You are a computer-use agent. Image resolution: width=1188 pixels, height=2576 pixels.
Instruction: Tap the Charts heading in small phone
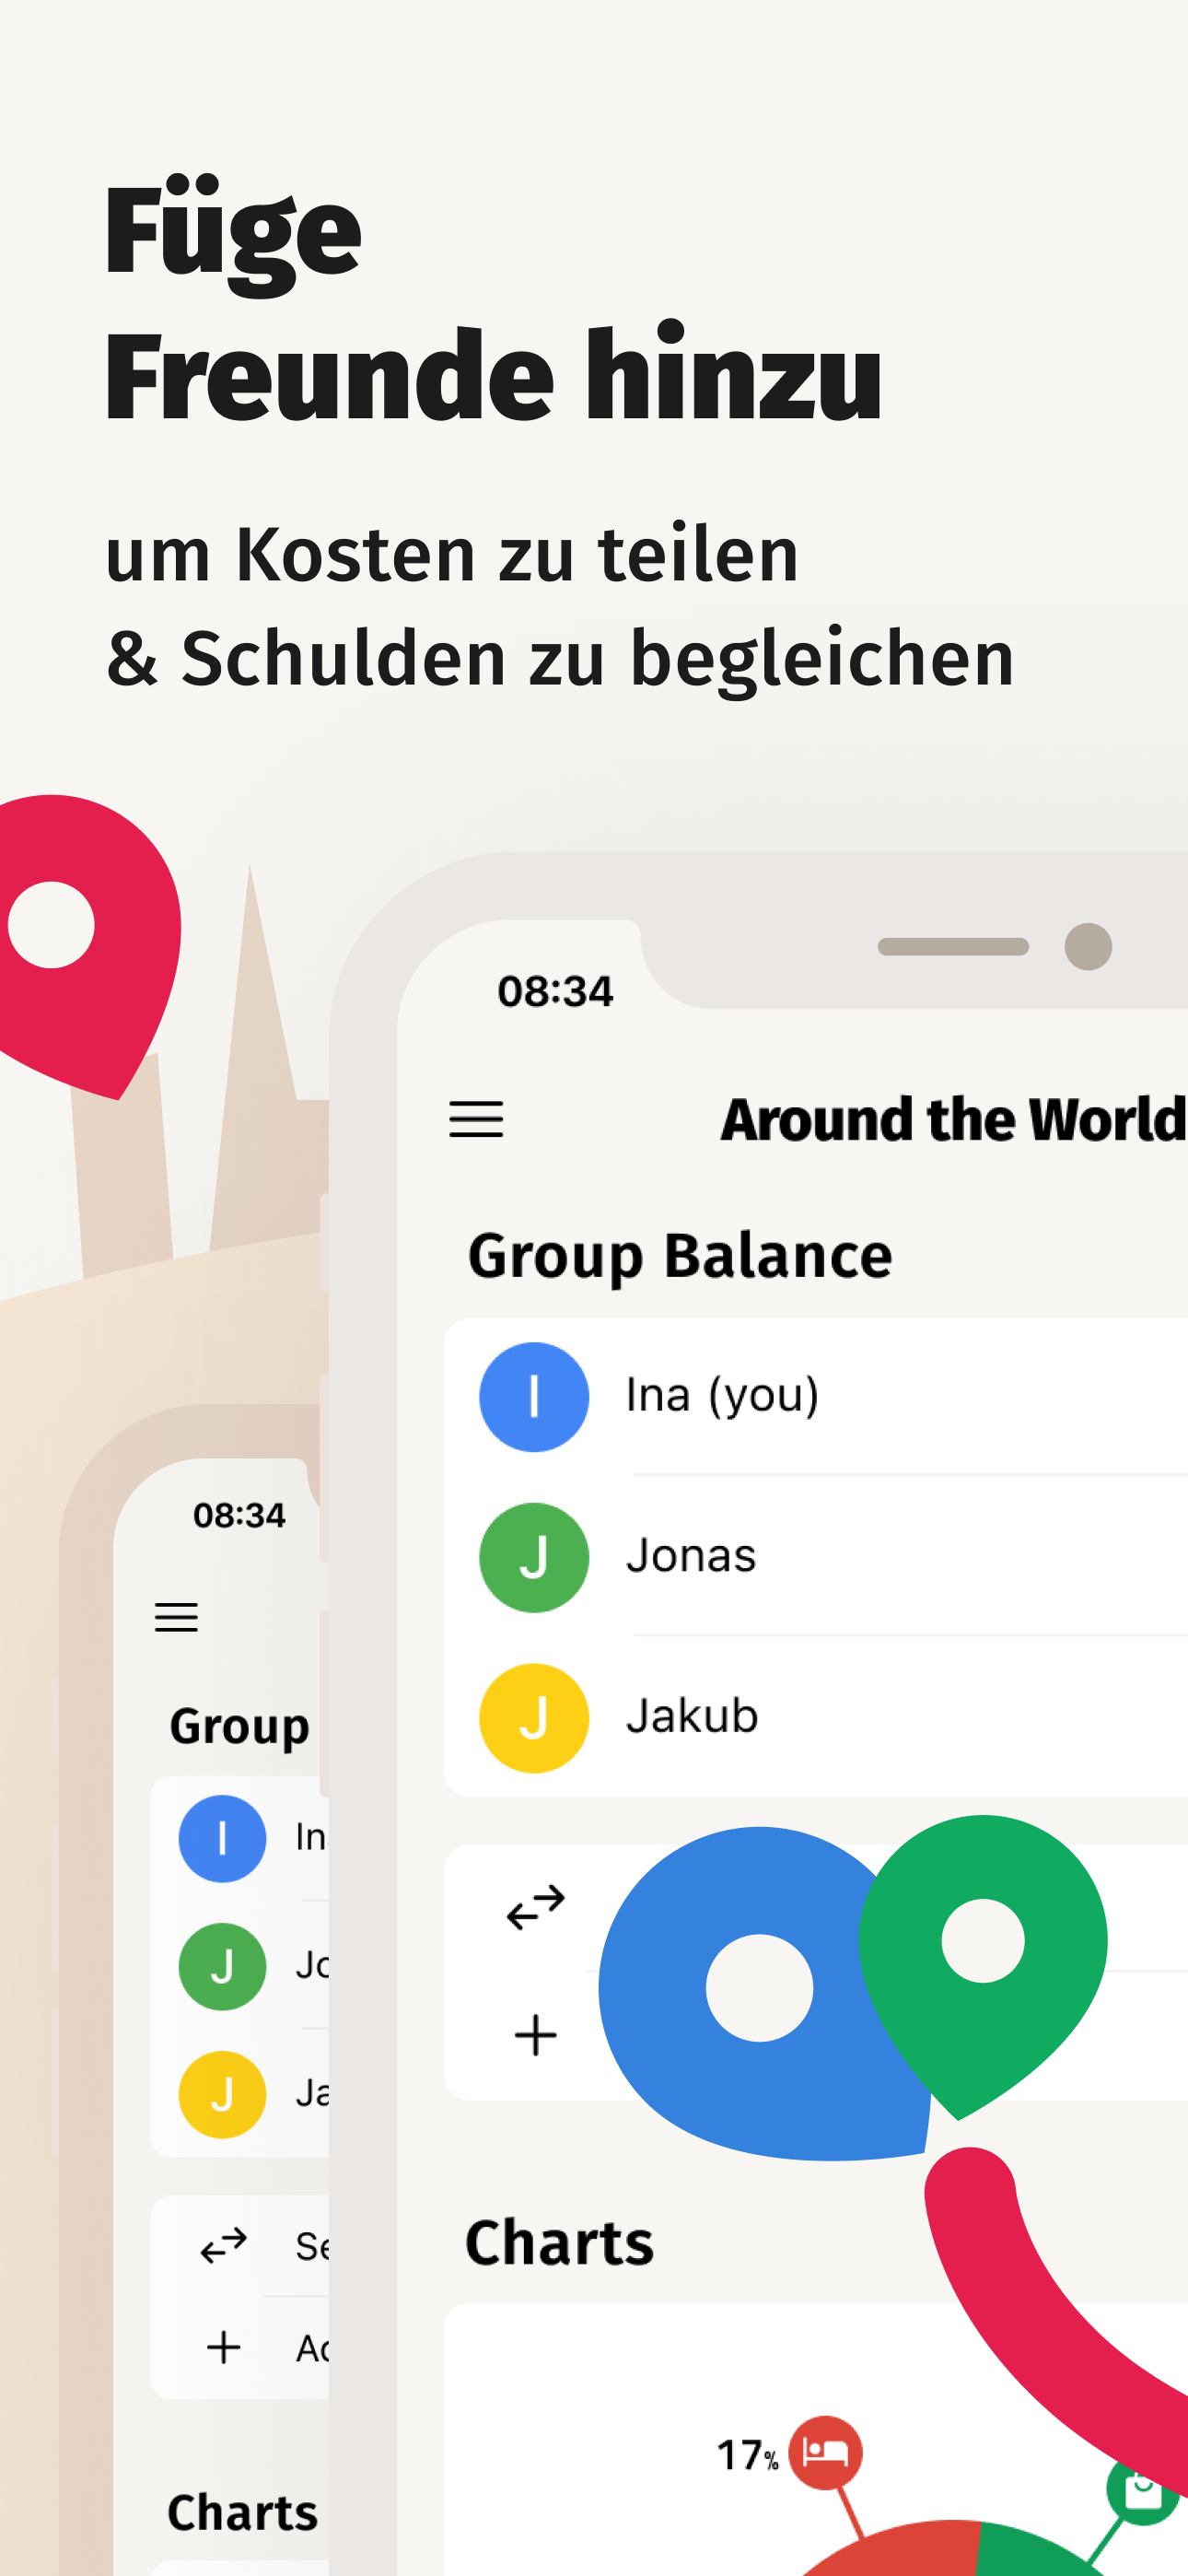pyautogui.click(x=243, y=2512)
